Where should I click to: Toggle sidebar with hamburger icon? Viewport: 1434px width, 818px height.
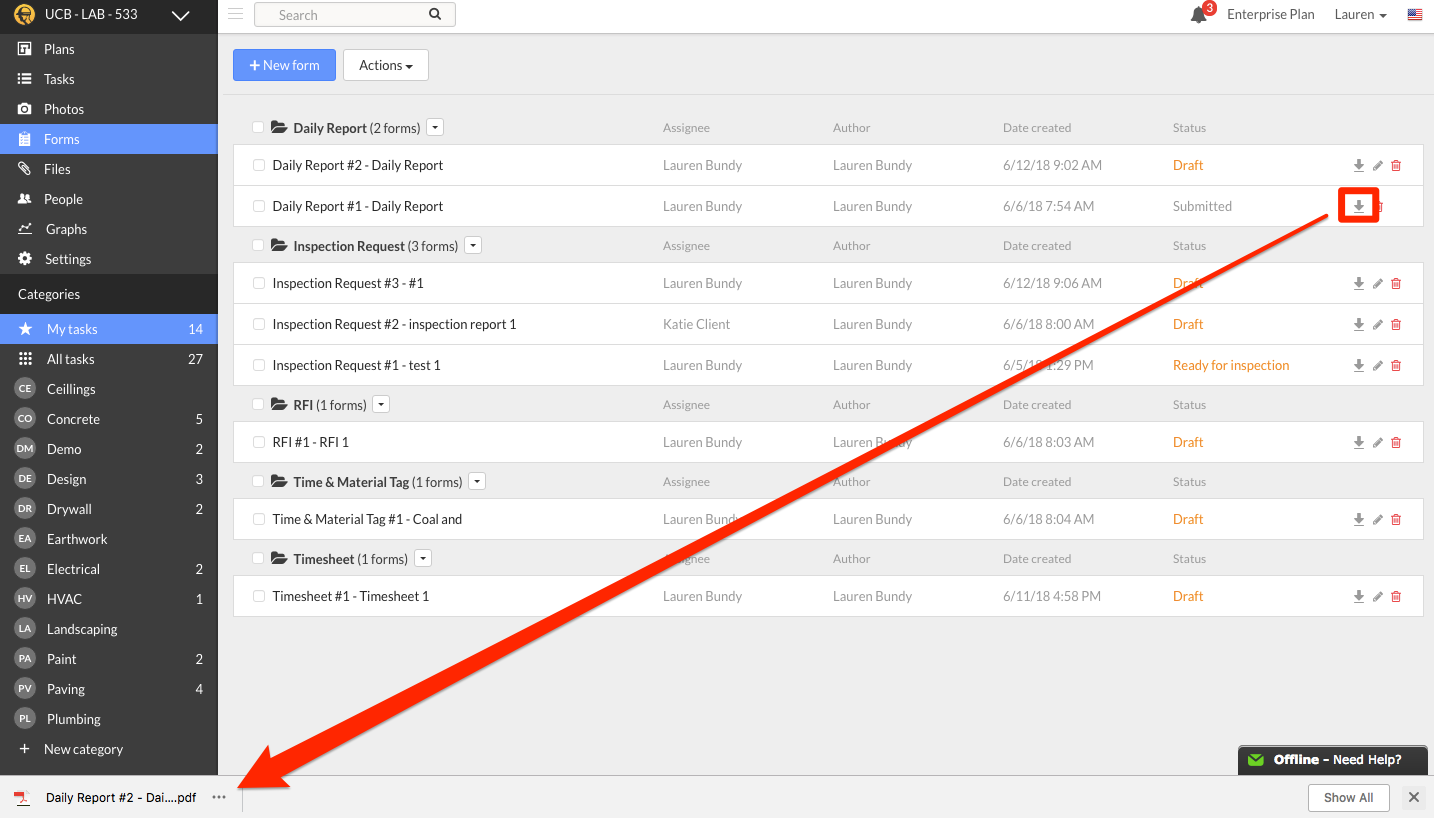click(x=236, y=14)
